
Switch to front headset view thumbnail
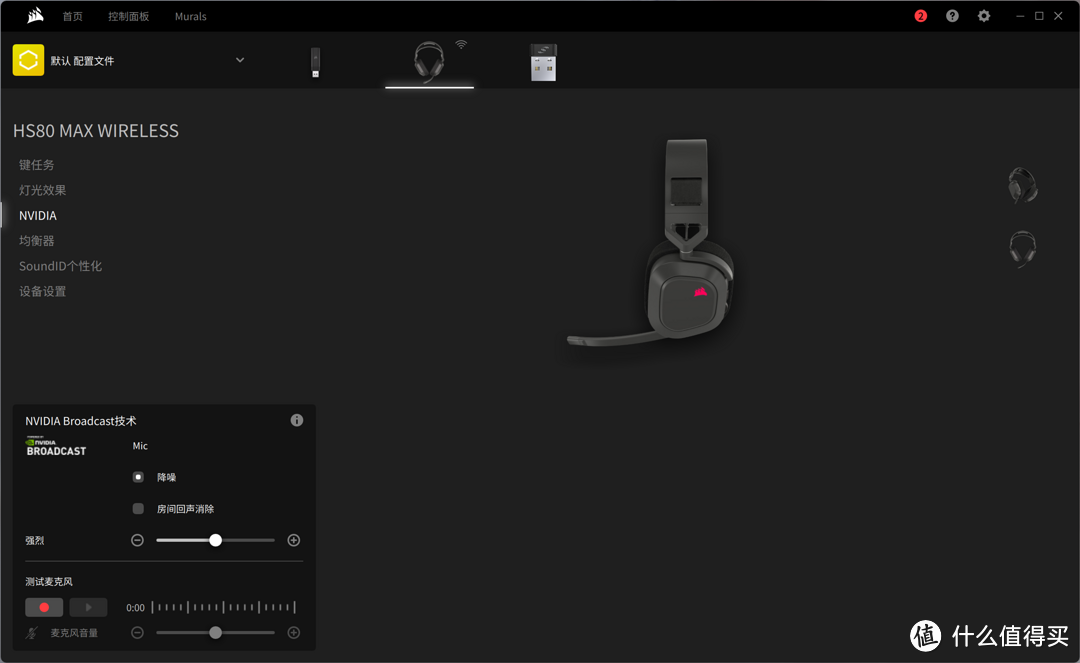click(1023, 249)
